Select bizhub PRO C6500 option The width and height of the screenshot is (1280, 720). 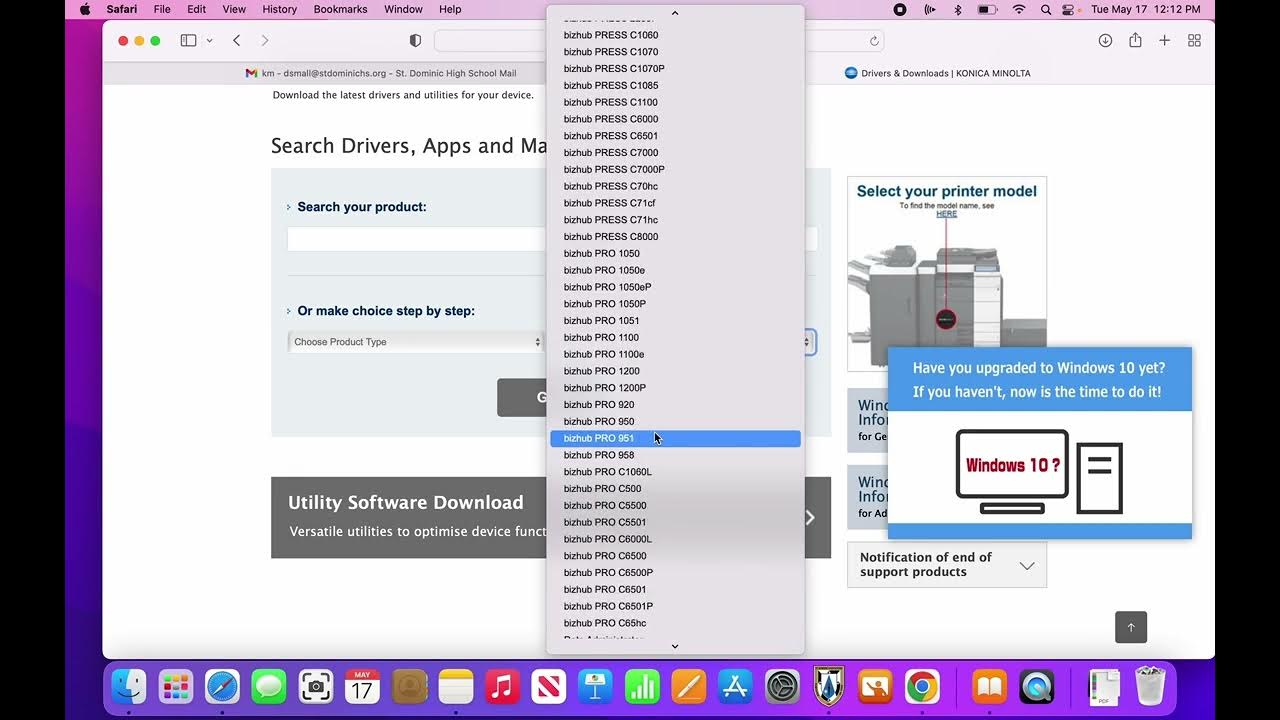click(x=675, y=556)
